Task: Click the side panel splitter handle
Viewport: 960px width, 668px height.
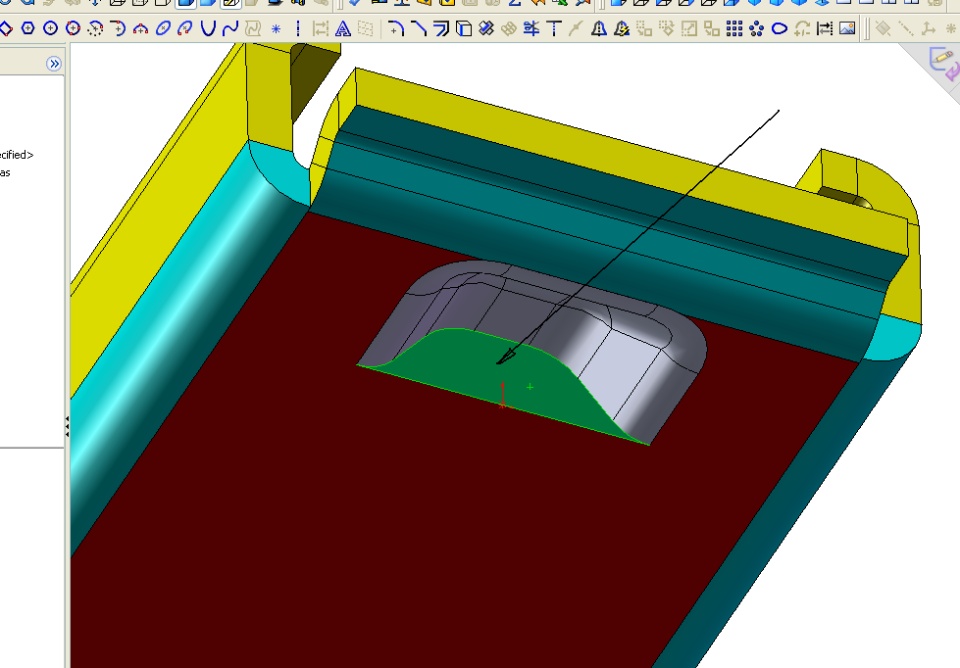Action: (67, 426)
